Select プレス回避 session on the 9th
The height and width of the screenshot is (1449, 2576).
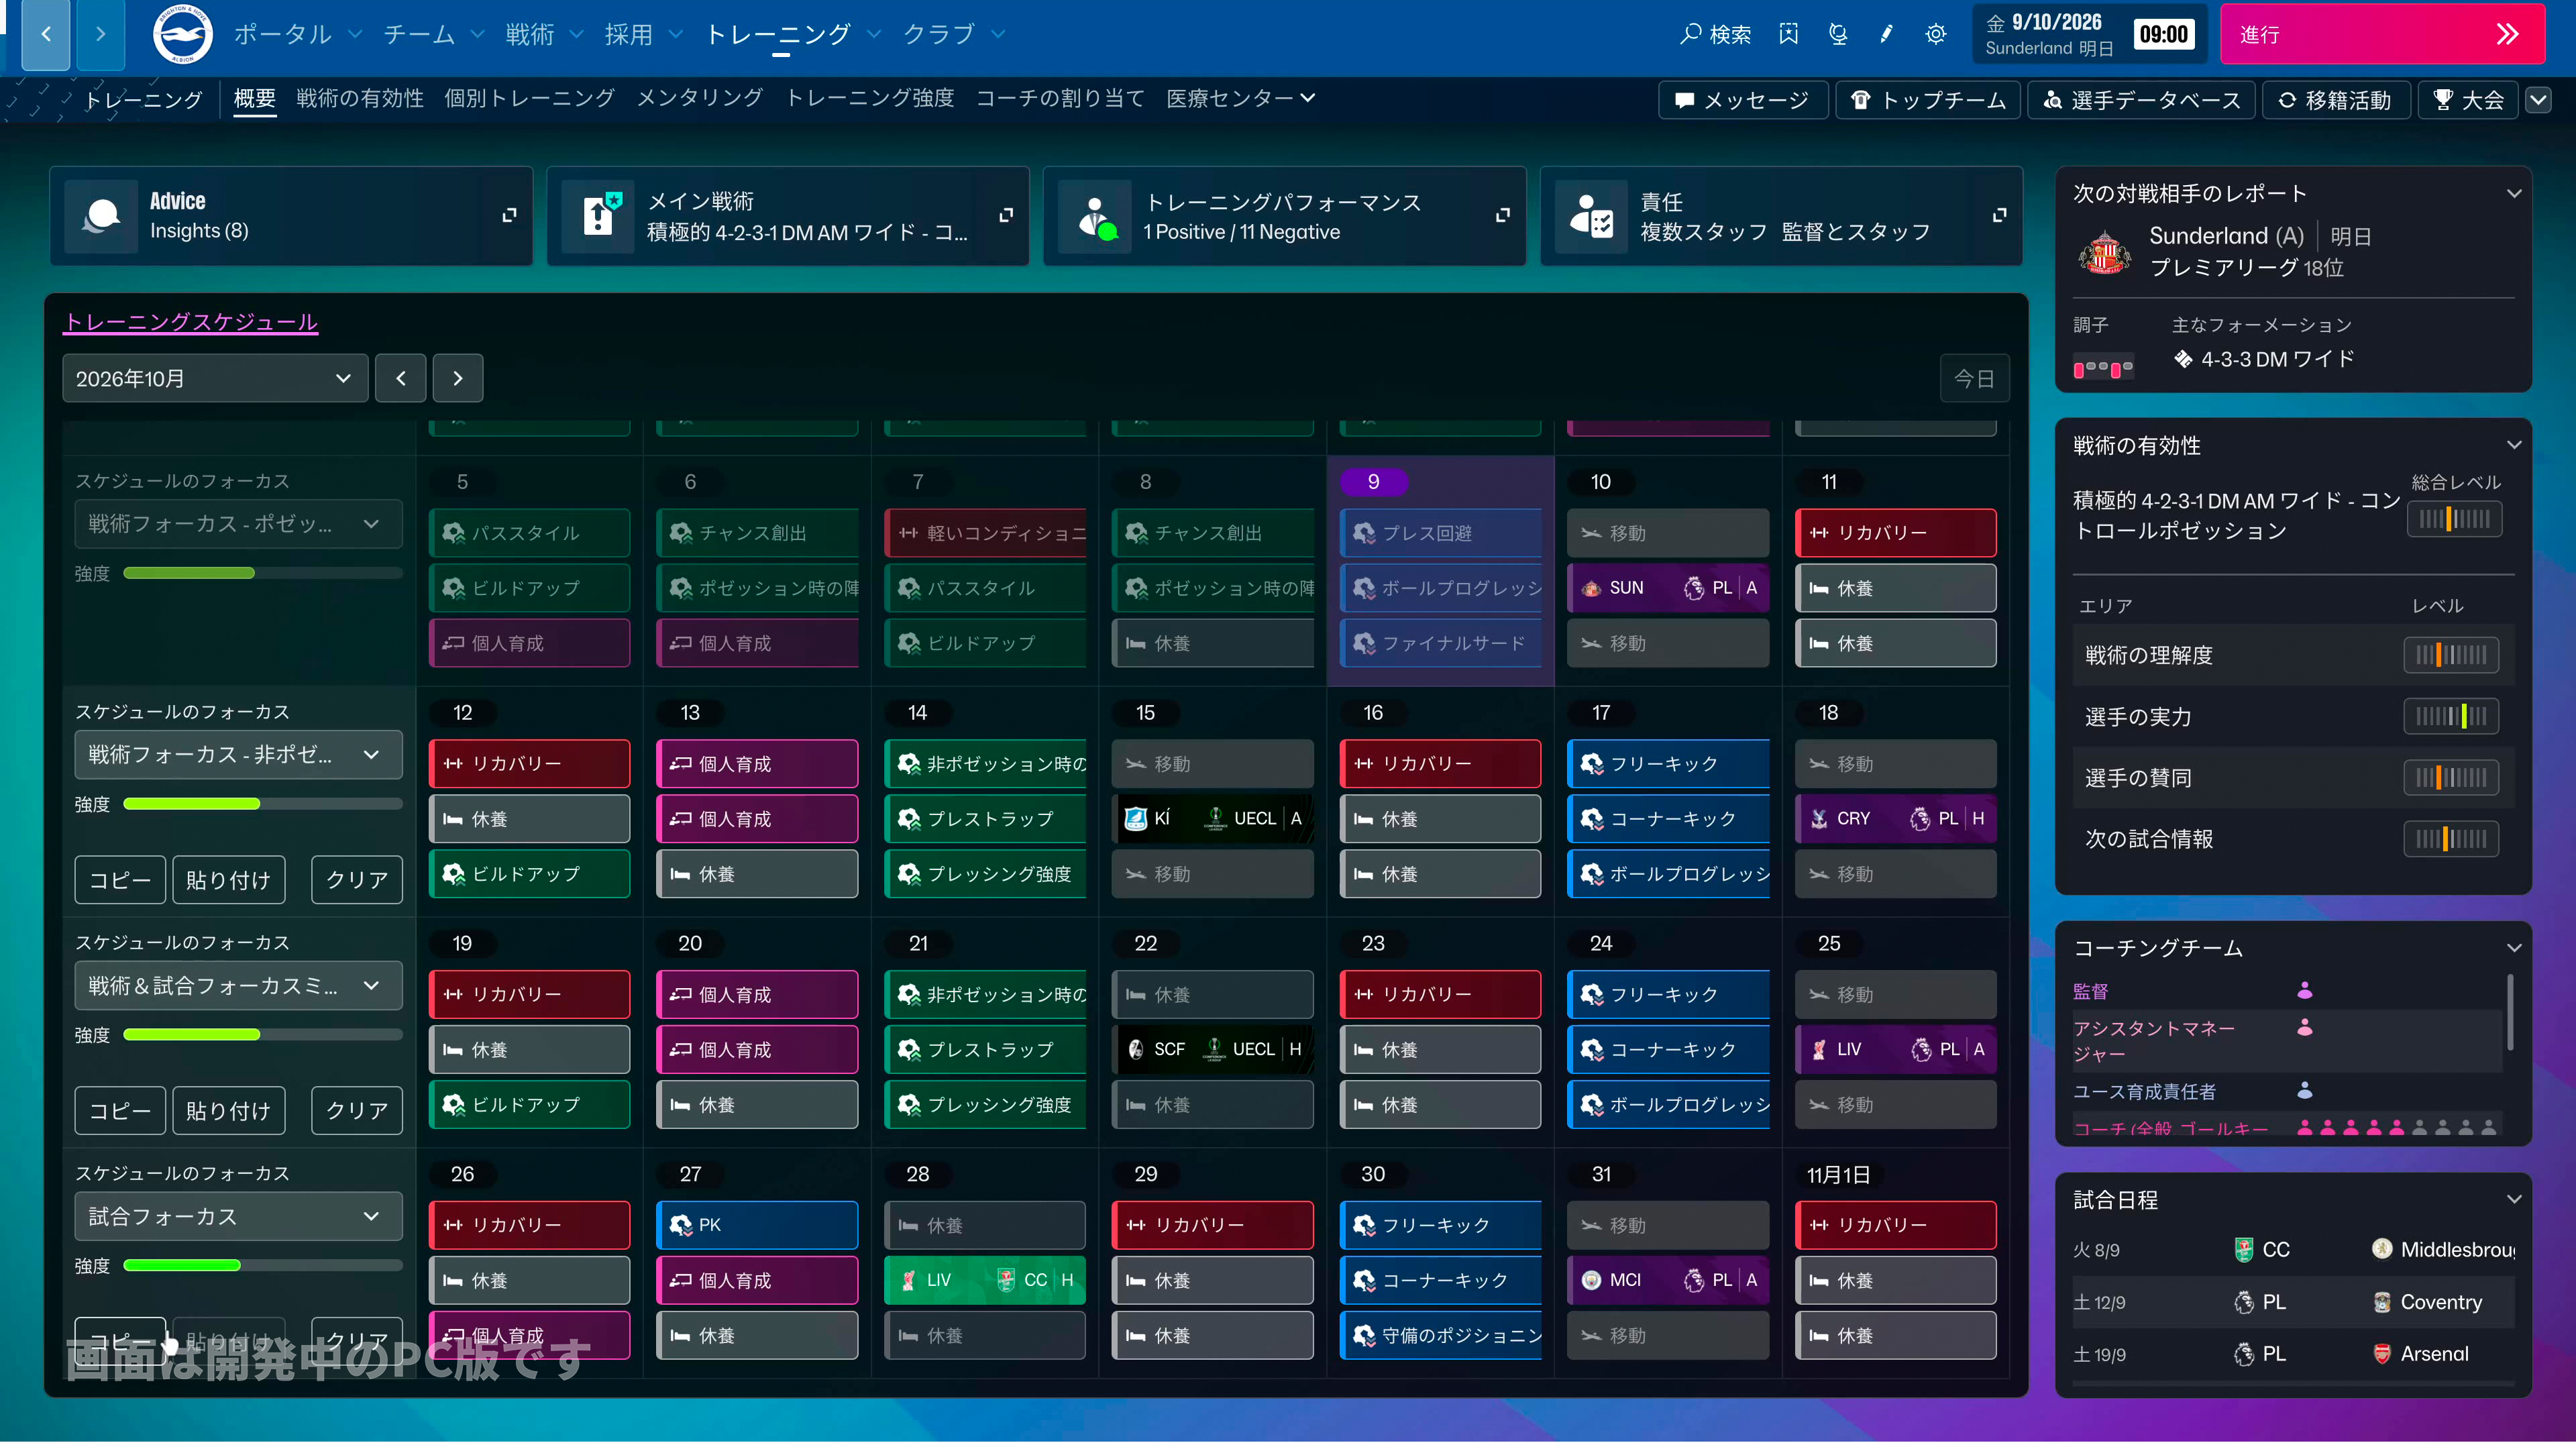tap(1440, 533)
